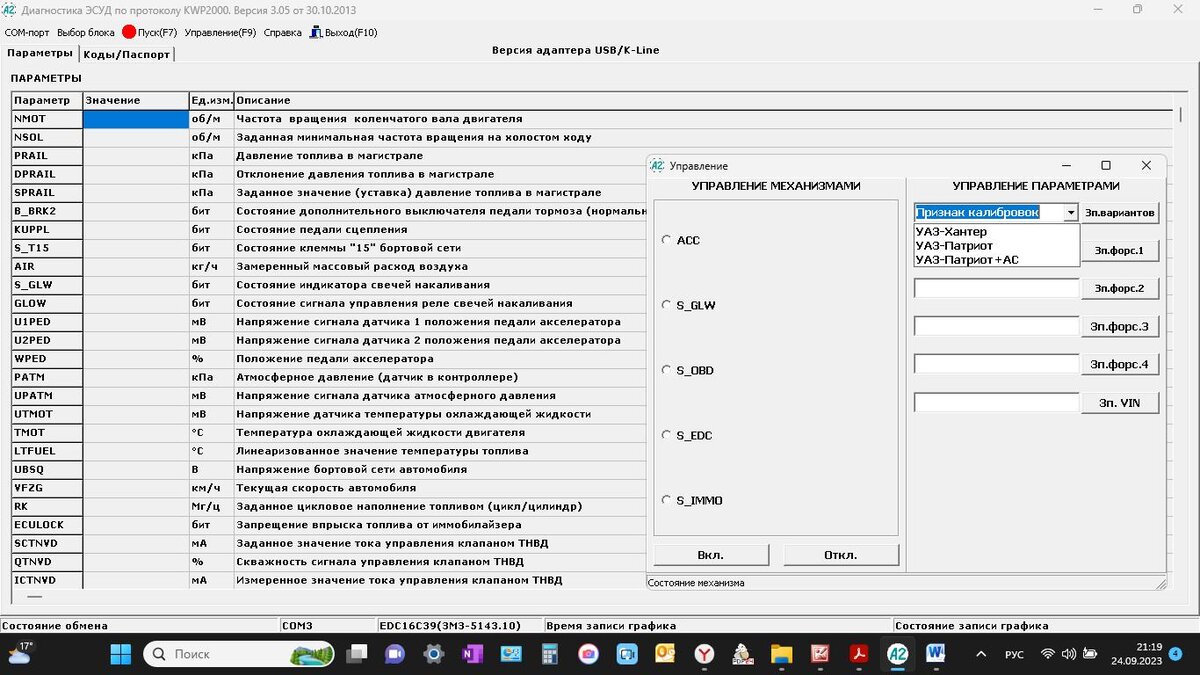Open the COM-порт menu
The width and height of the screenshot is (1200, 675).
pyautogui.click(x=27, y=32)
